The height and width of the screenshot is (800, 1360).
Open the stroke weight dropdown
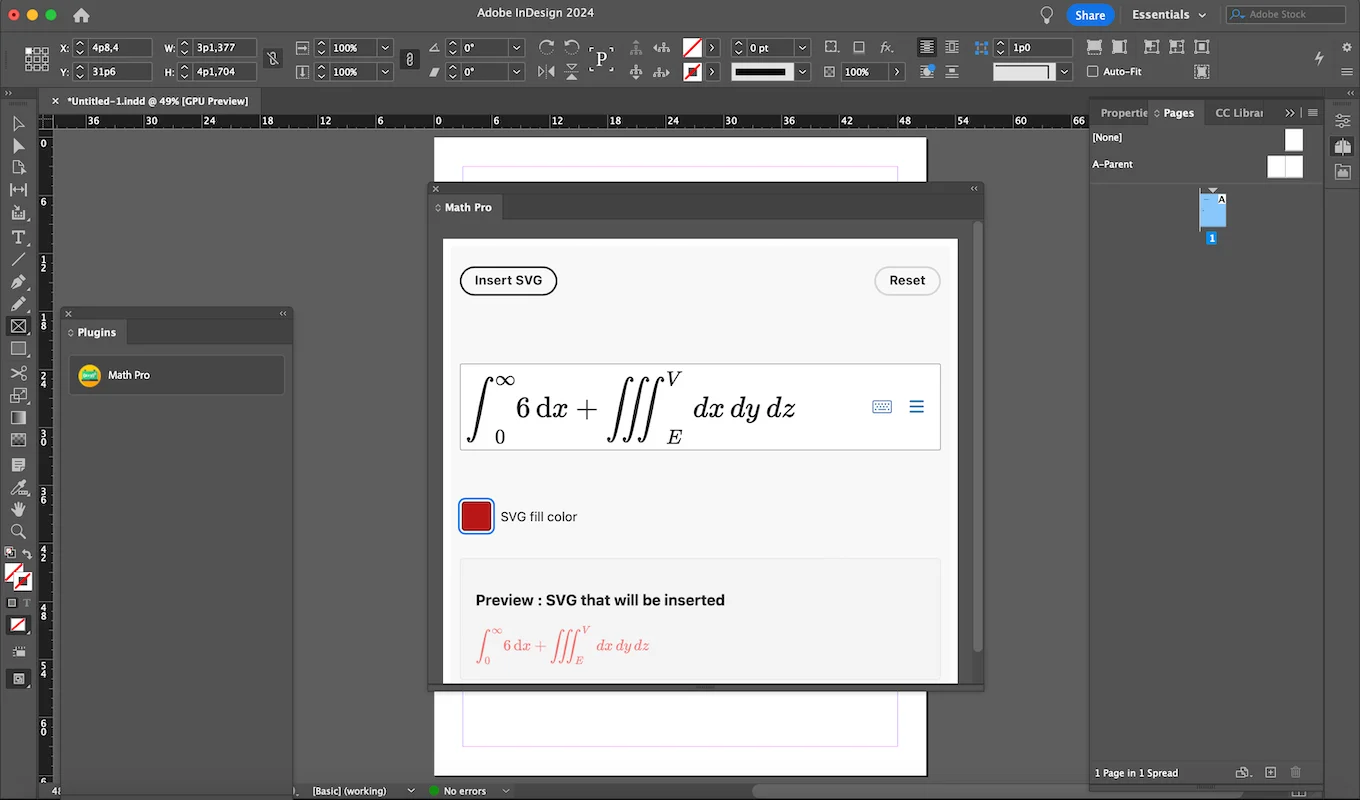coord(803,48)
